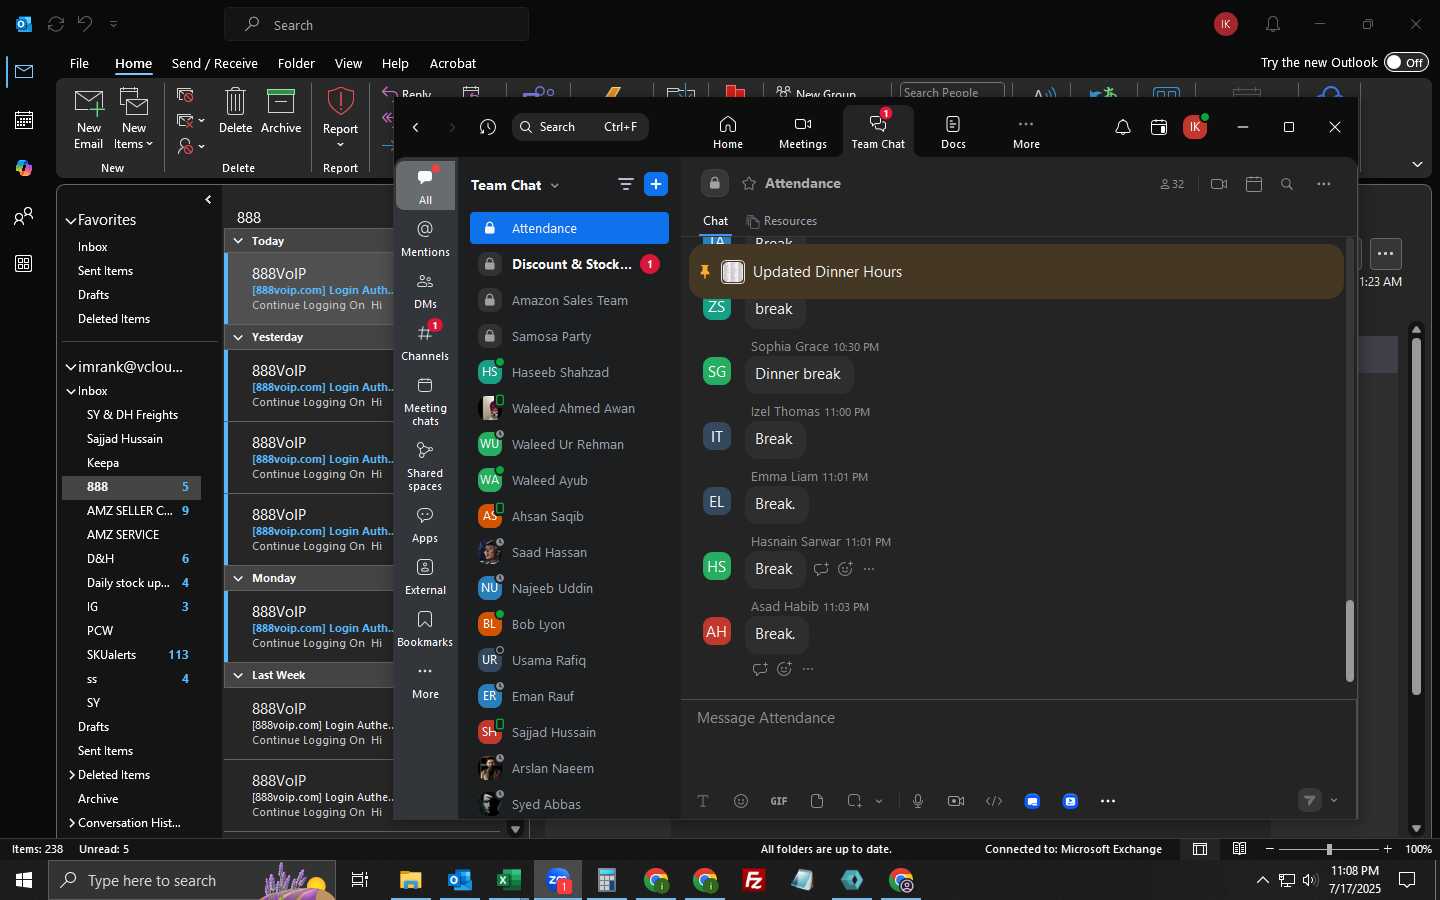Open the Mentions section in Zoom sidebar
The width and height of the screenshot is (1440, 900).
tap(425, 239)
